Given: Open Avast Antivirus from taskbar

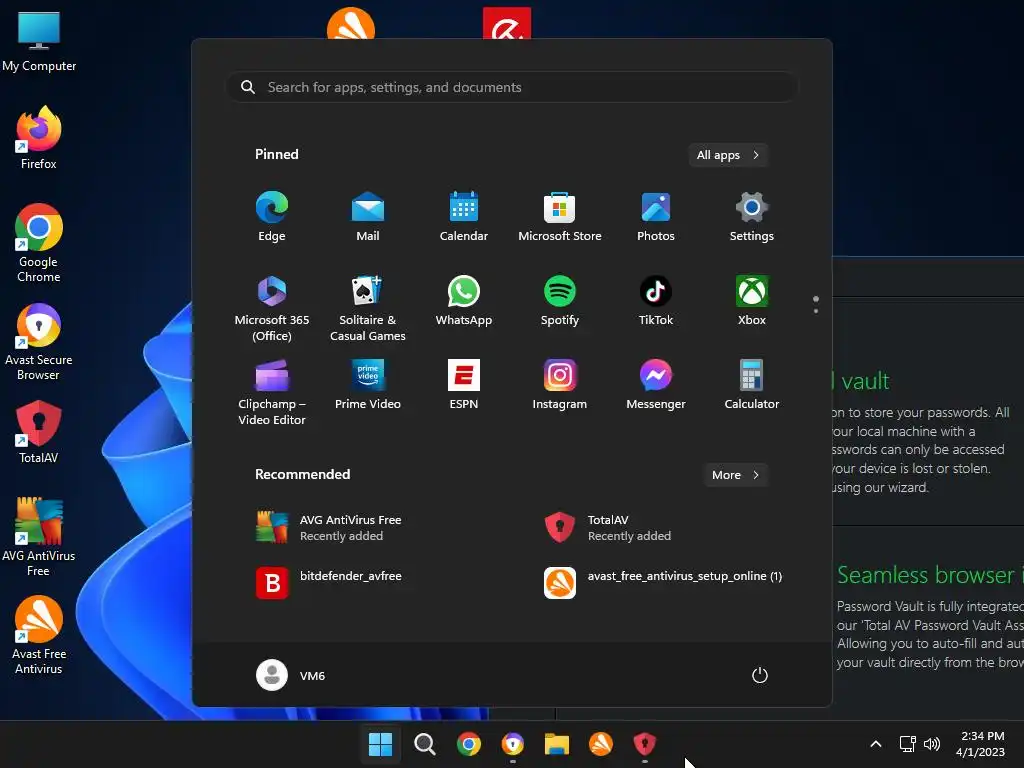Looking at the screenshot, I should coord(601,744).
